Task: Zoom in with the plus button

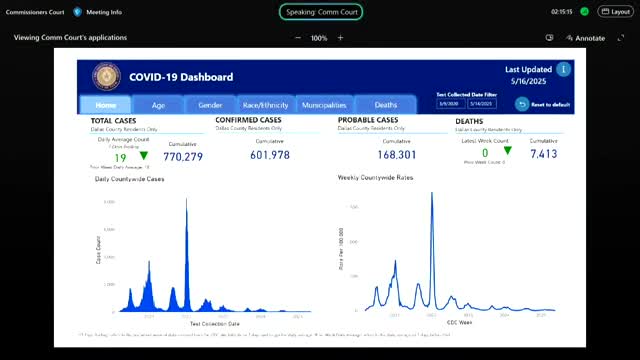Action: (x=340, y=38)
